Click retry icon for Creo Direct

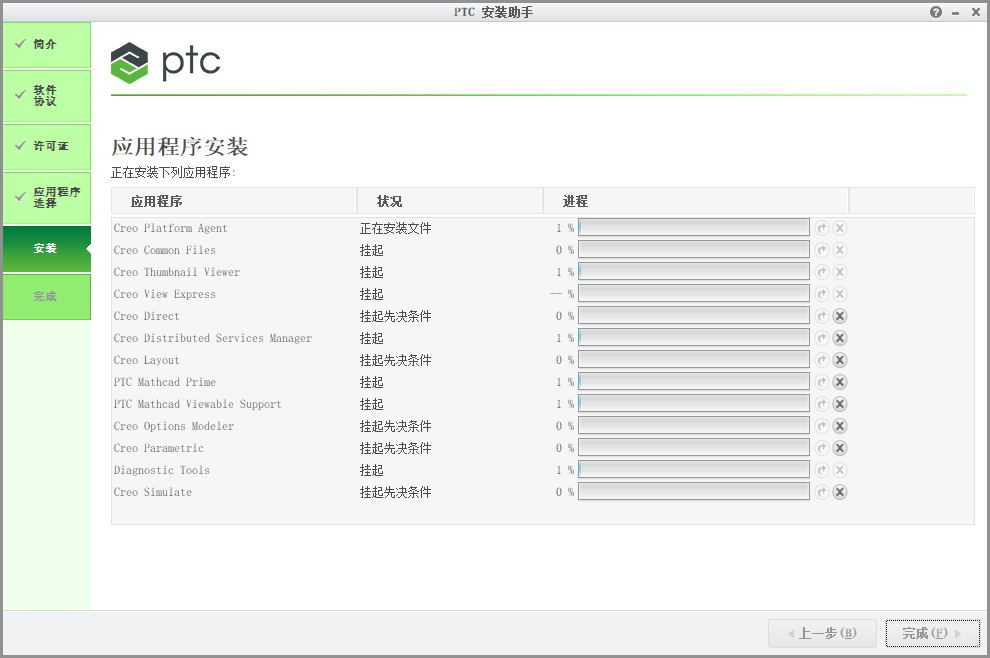click(x=821, y=316)
